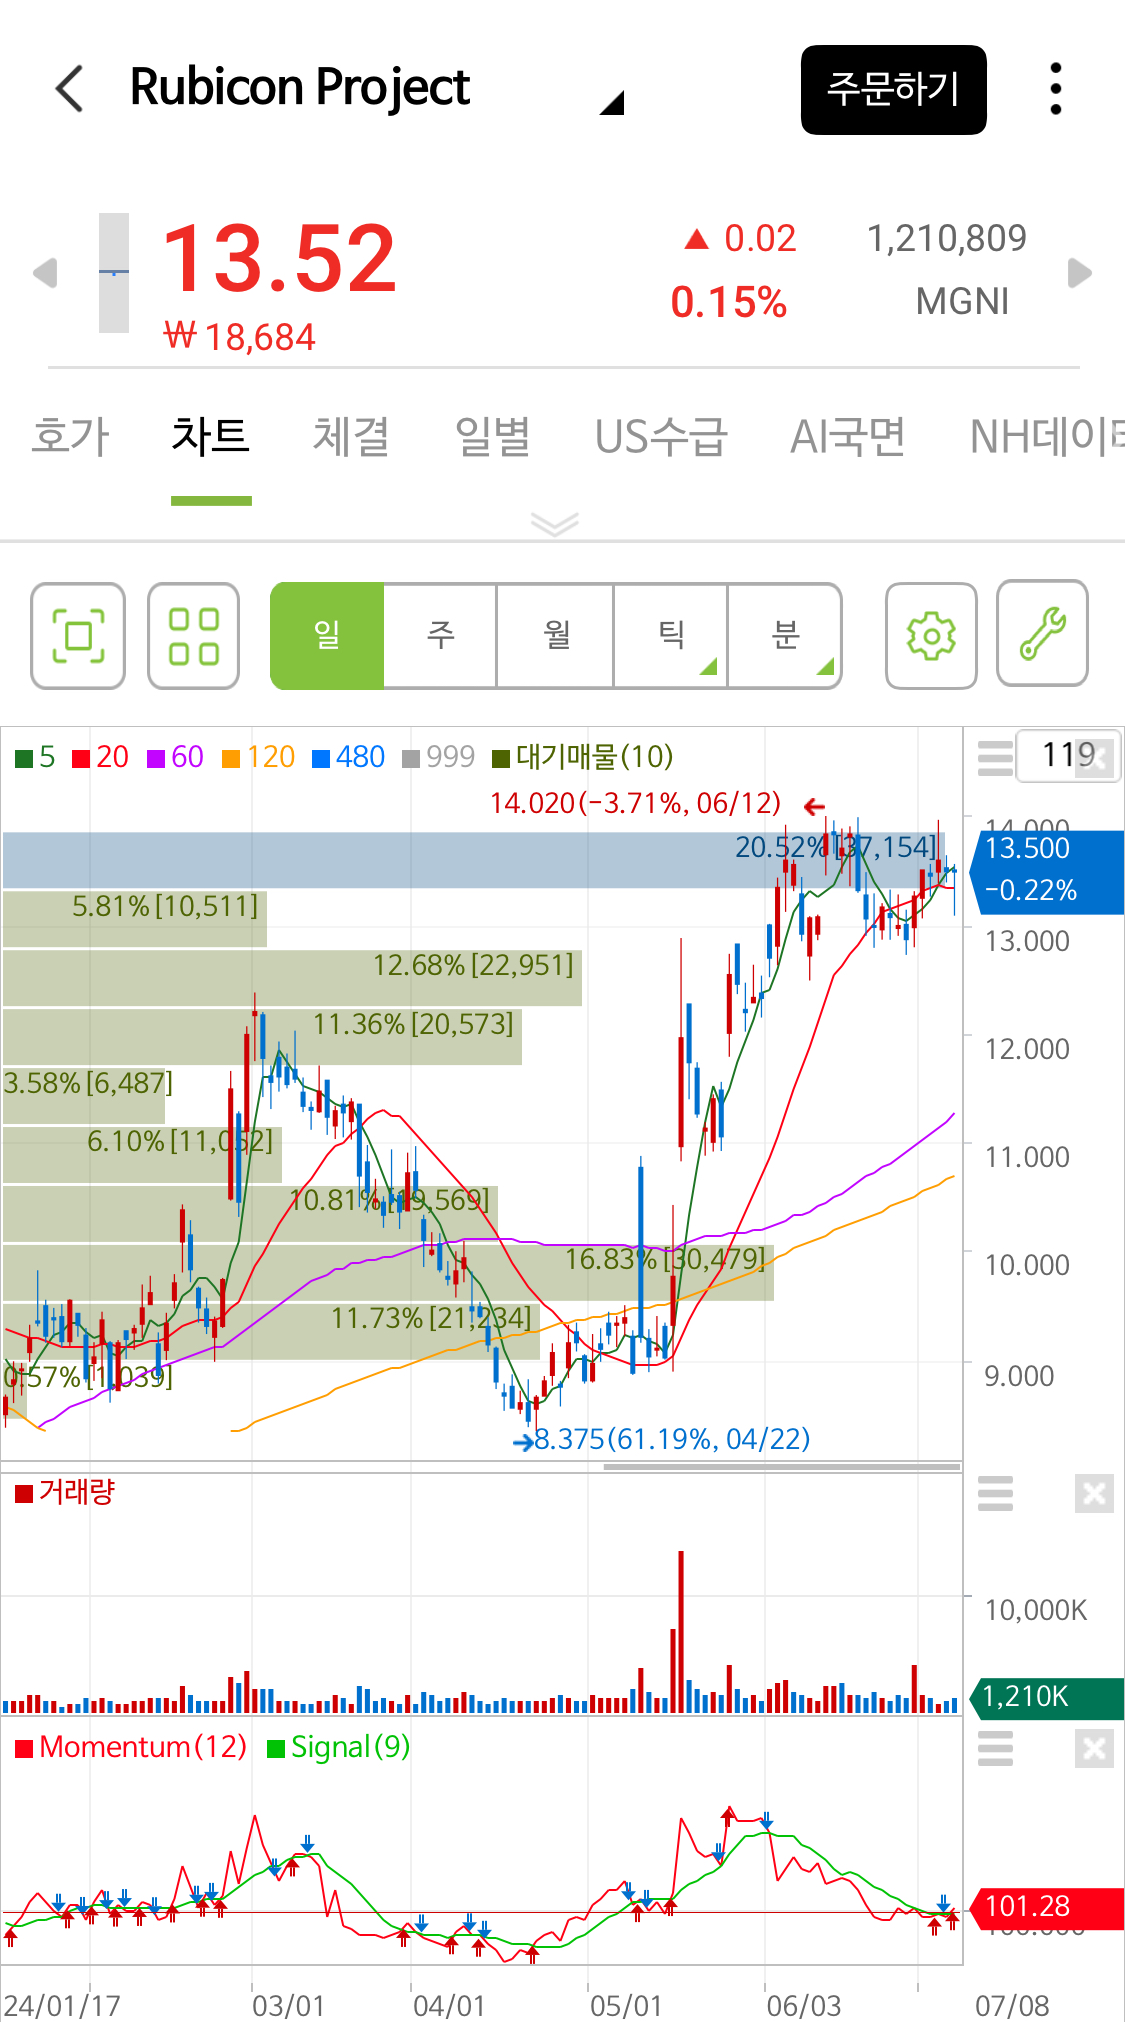Click the 대기매물(10) indicator legend

tap(583, 757)
